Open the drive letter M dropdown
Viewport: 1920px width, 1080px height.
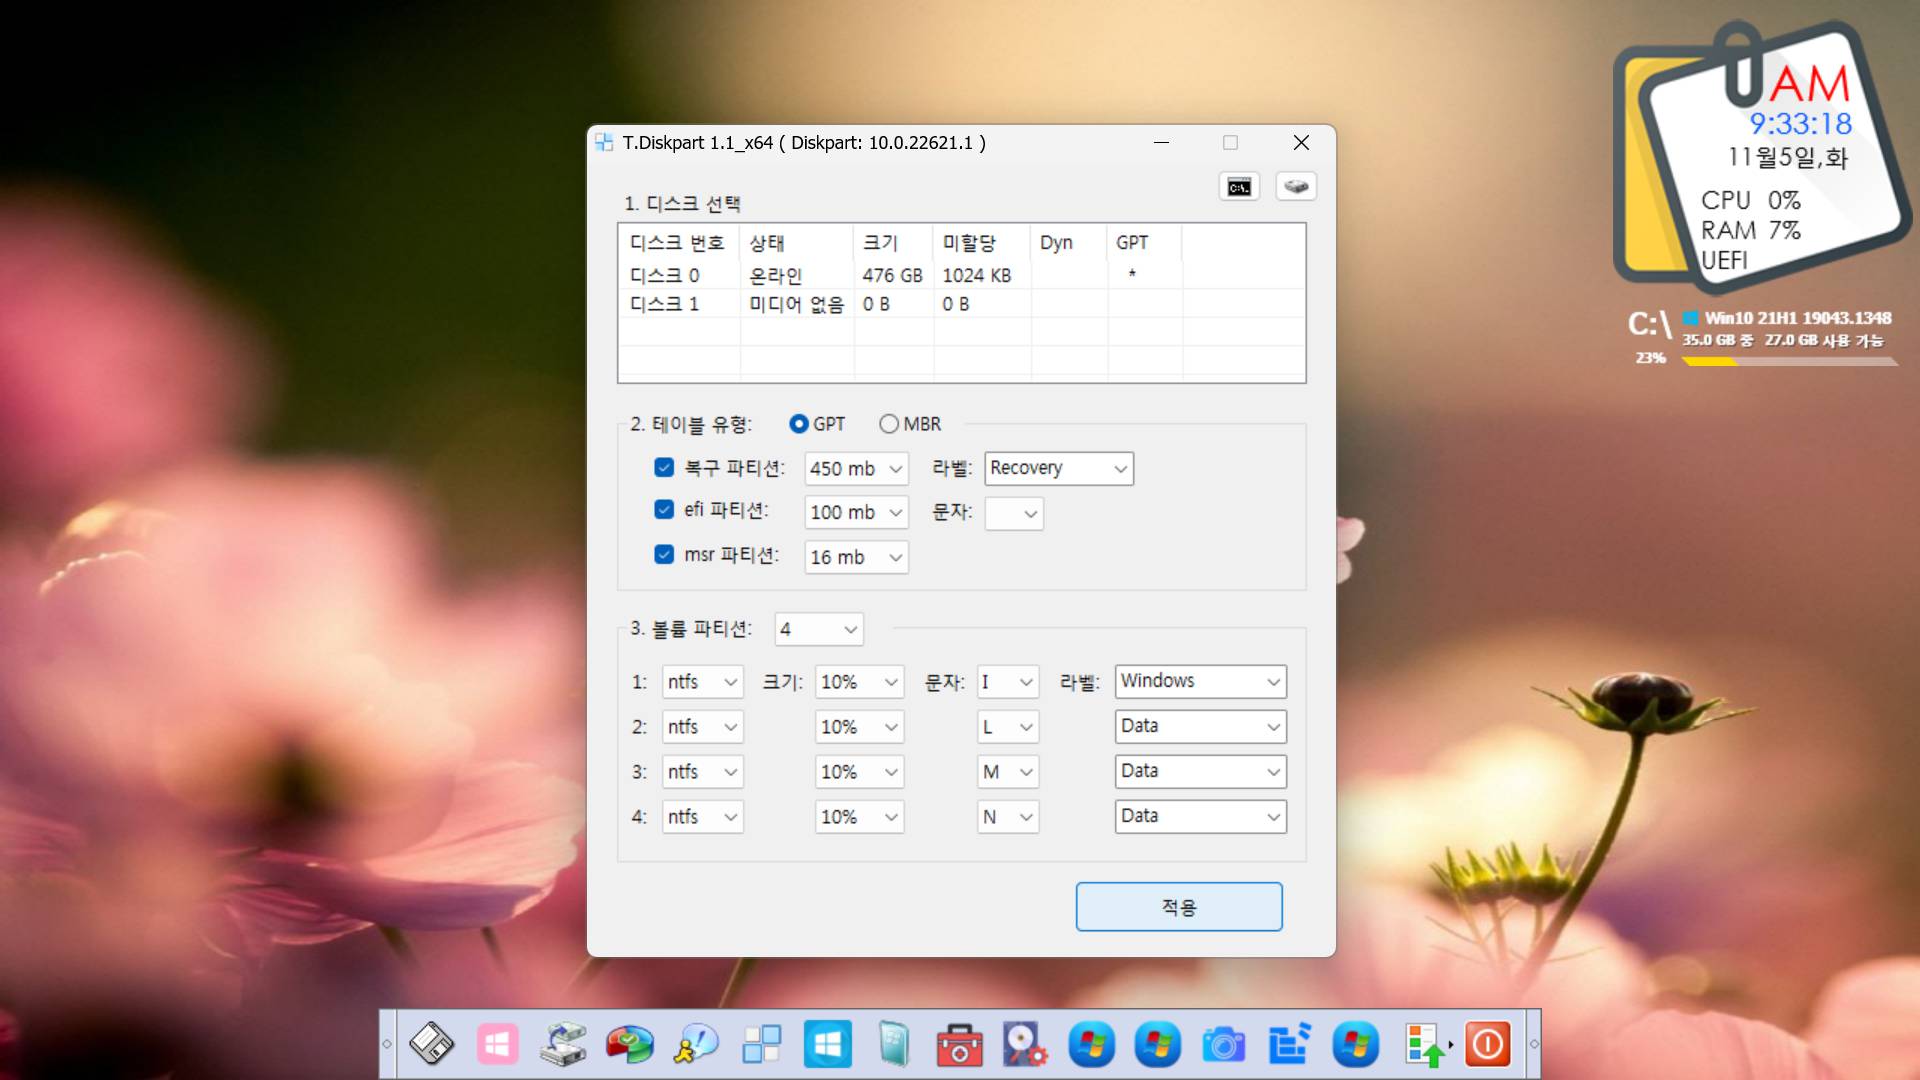click(x=1008, y=772)
